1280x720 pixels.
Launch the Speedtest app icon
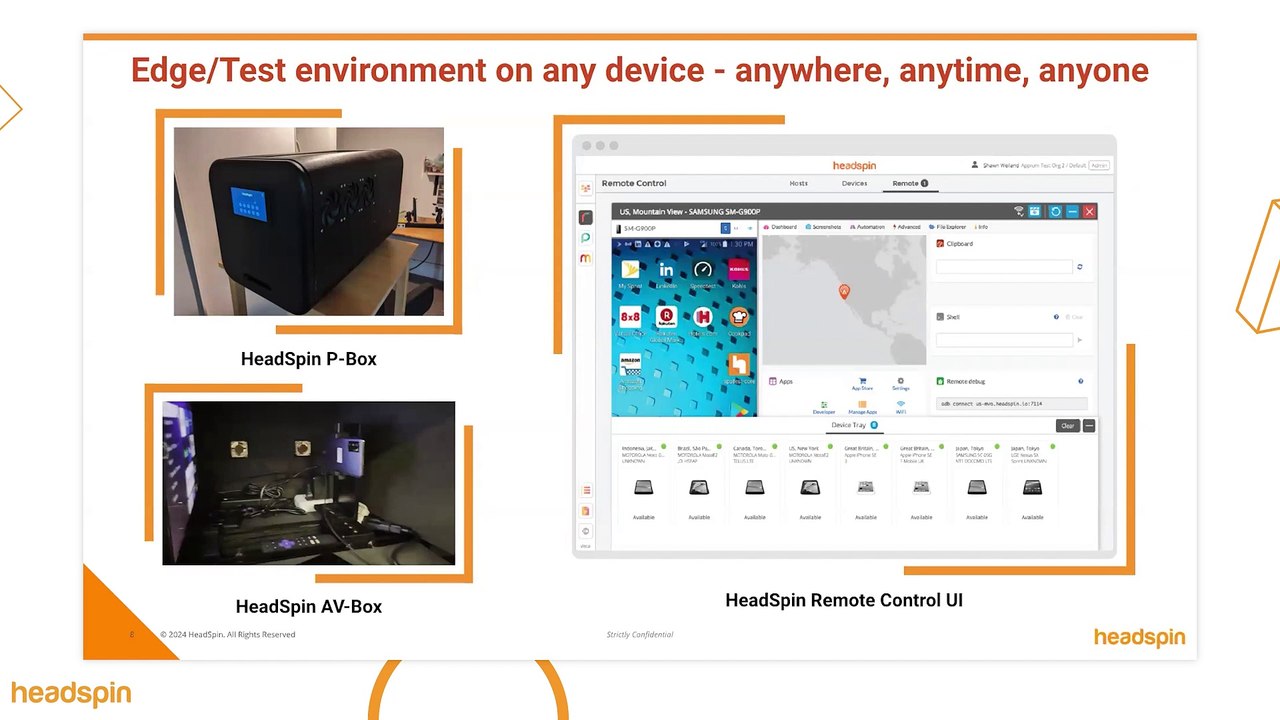(703, 270)
